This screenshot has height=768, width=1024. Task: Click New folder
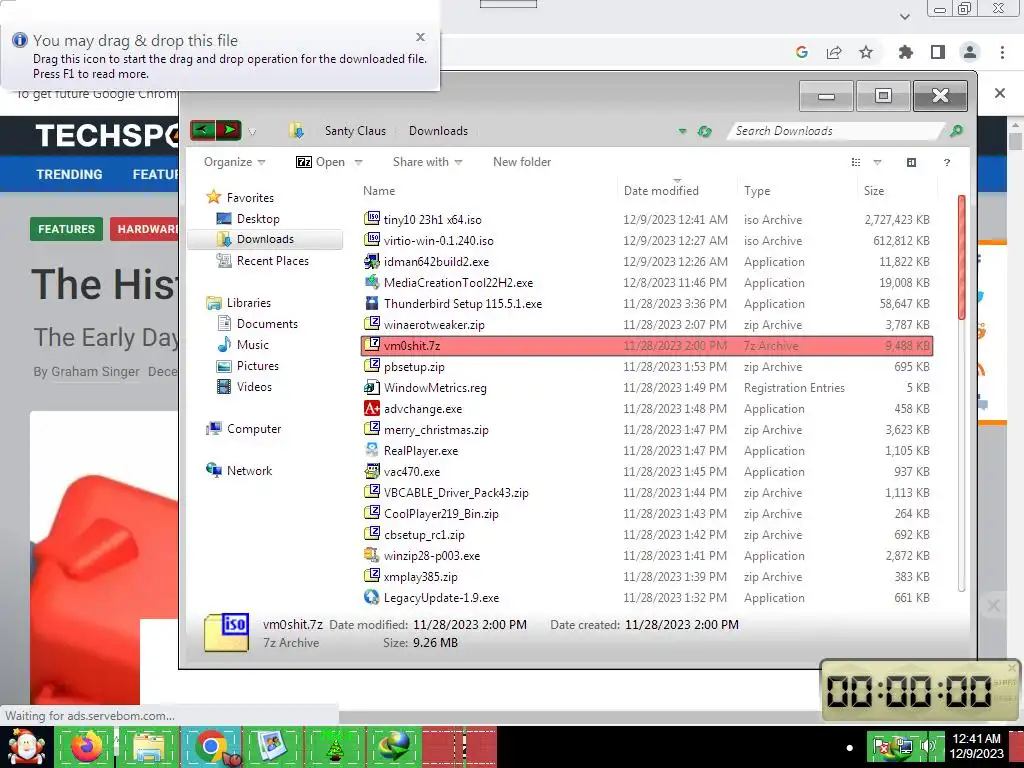tap(522, 162)
